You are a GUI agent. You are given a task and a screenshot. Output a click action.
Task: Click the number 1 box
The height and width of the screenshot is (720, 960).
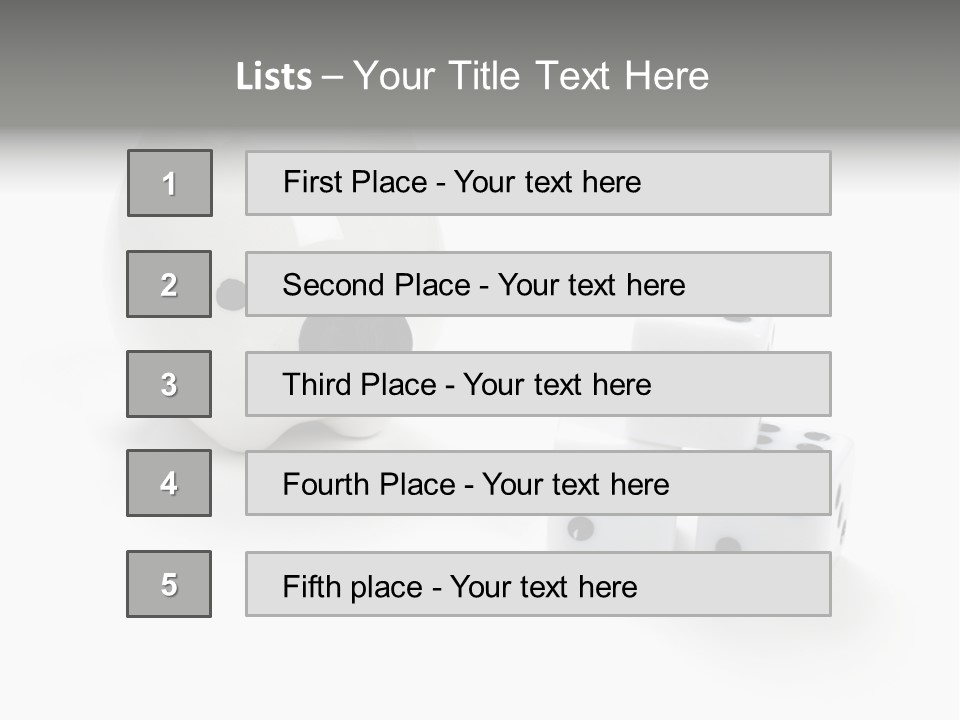pos(170,183)
